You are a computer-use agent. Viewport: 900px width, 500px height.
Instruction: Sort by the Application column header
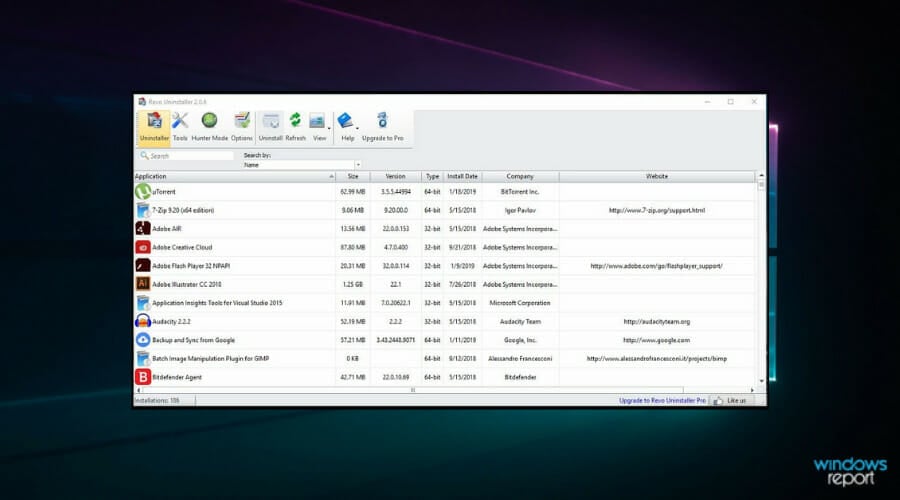tap(234, 176)
